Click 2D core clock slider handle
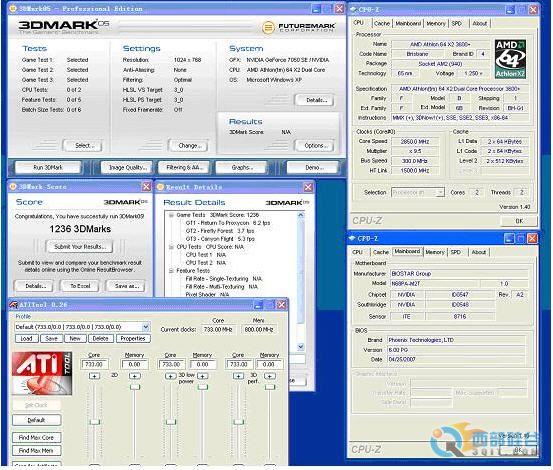The image size is (553, 470). click(95, 422)
